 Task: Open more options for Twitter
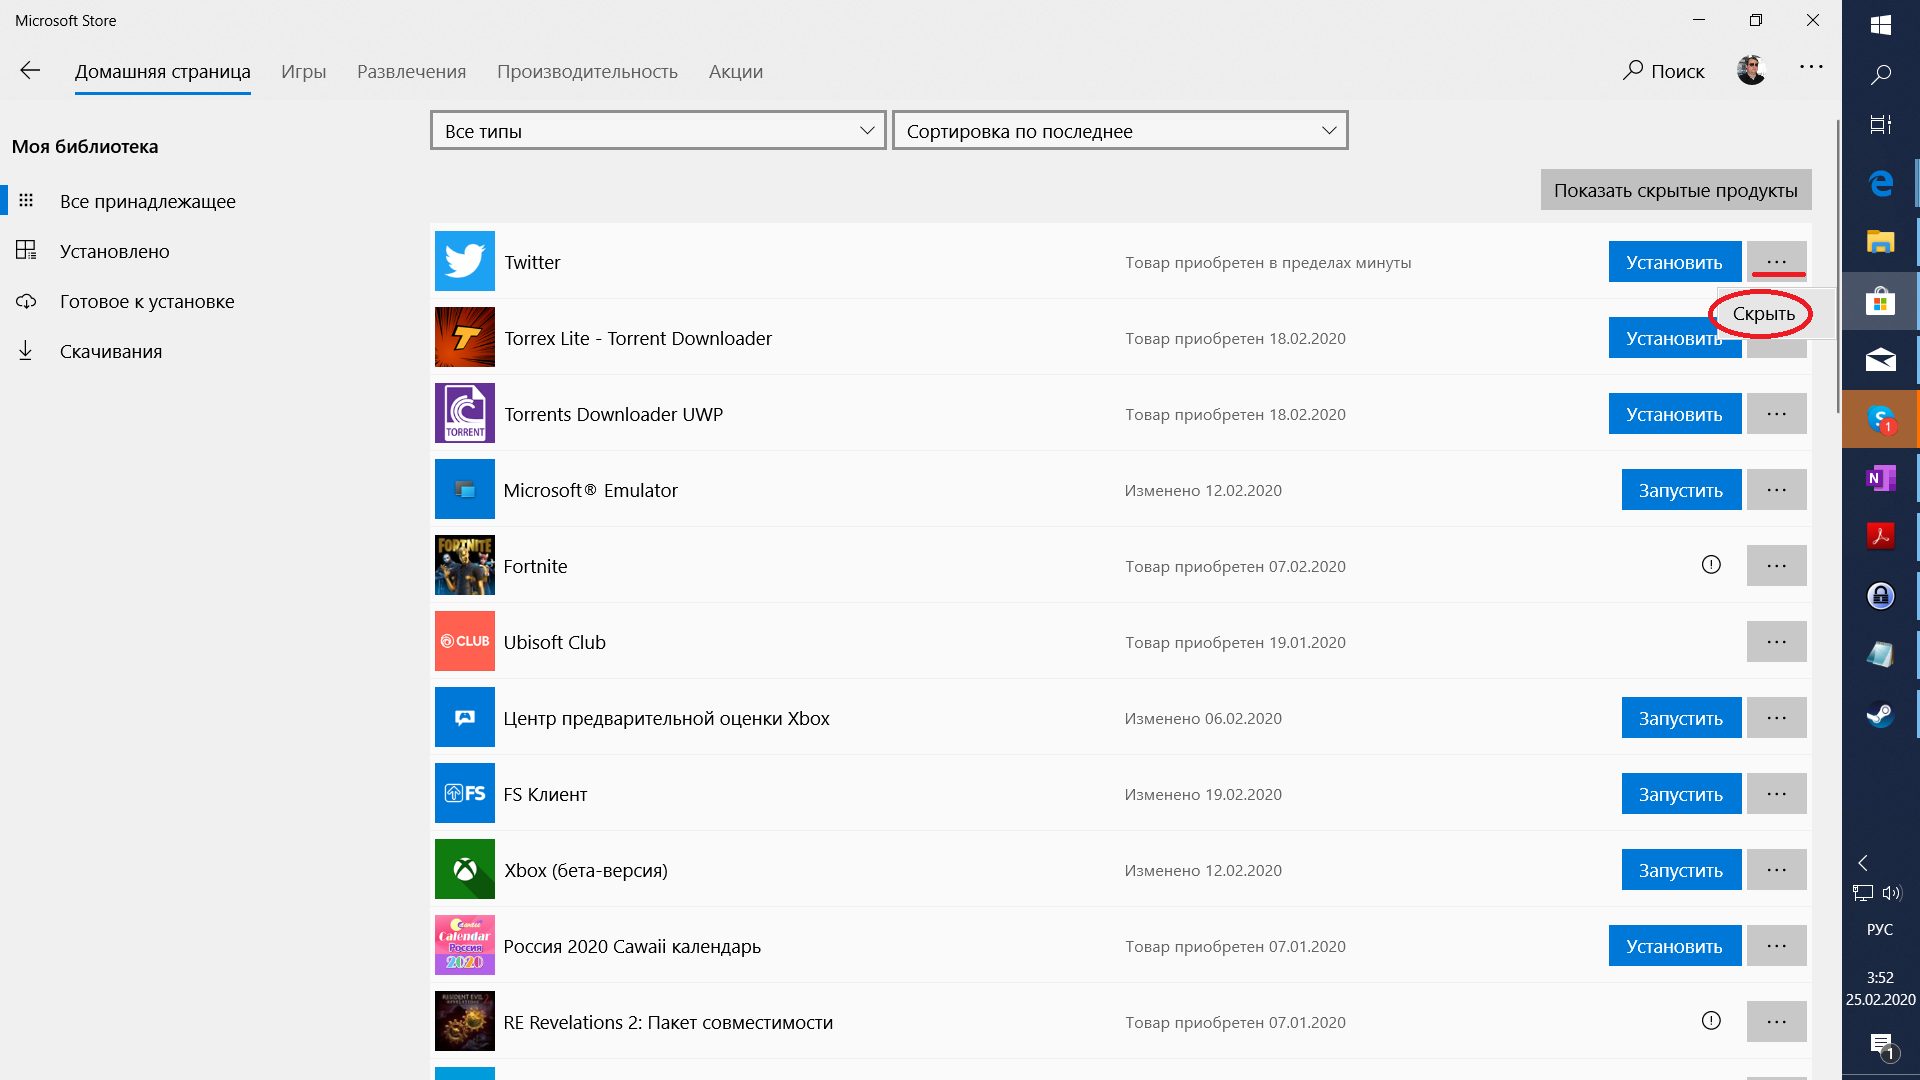coord(1776,262)
